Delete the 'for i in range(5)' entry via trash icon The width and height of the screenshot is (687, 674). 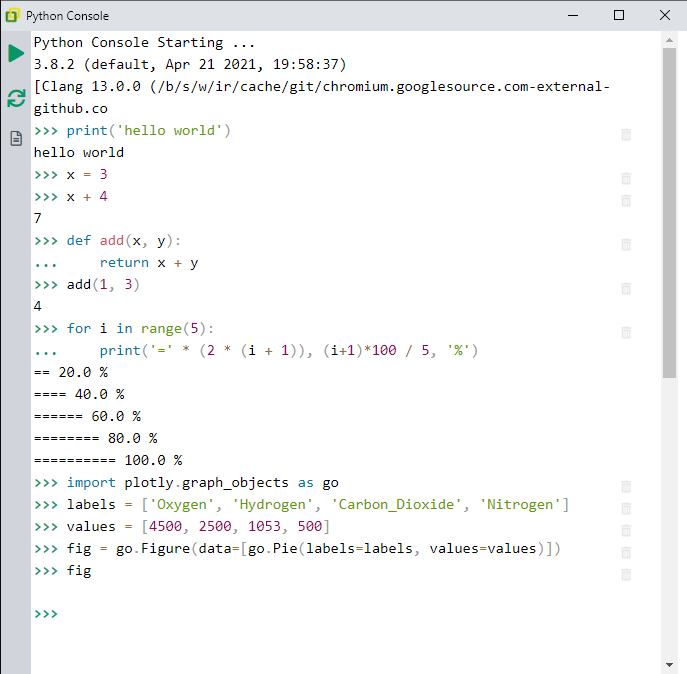[x=626, y=332]
